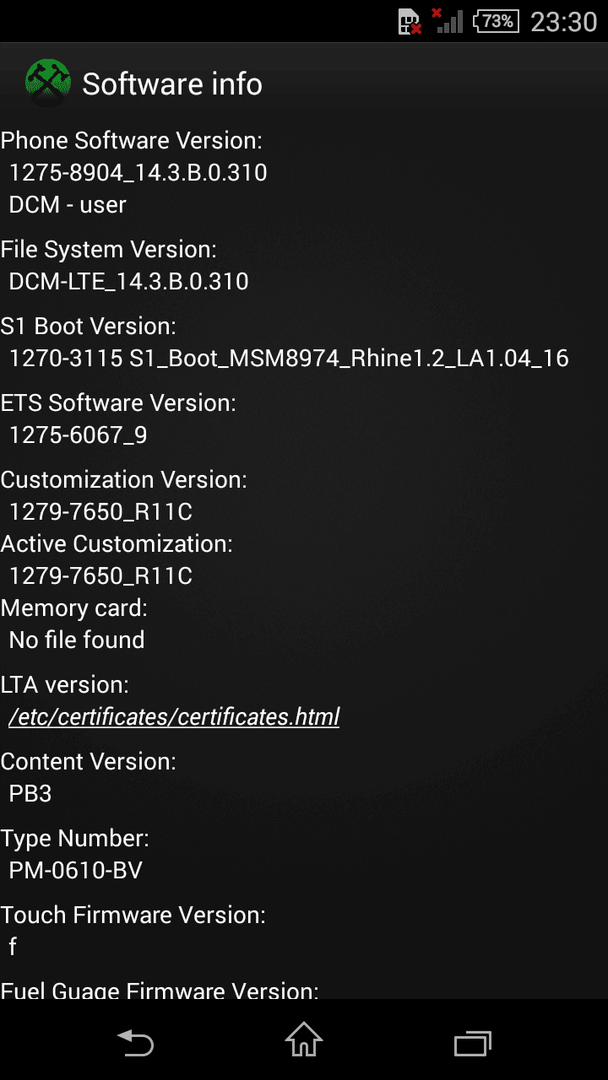Tap Customization Version value 1279-7650_R11C
The height and width of the screenshot is (1080, 608).
101,512
